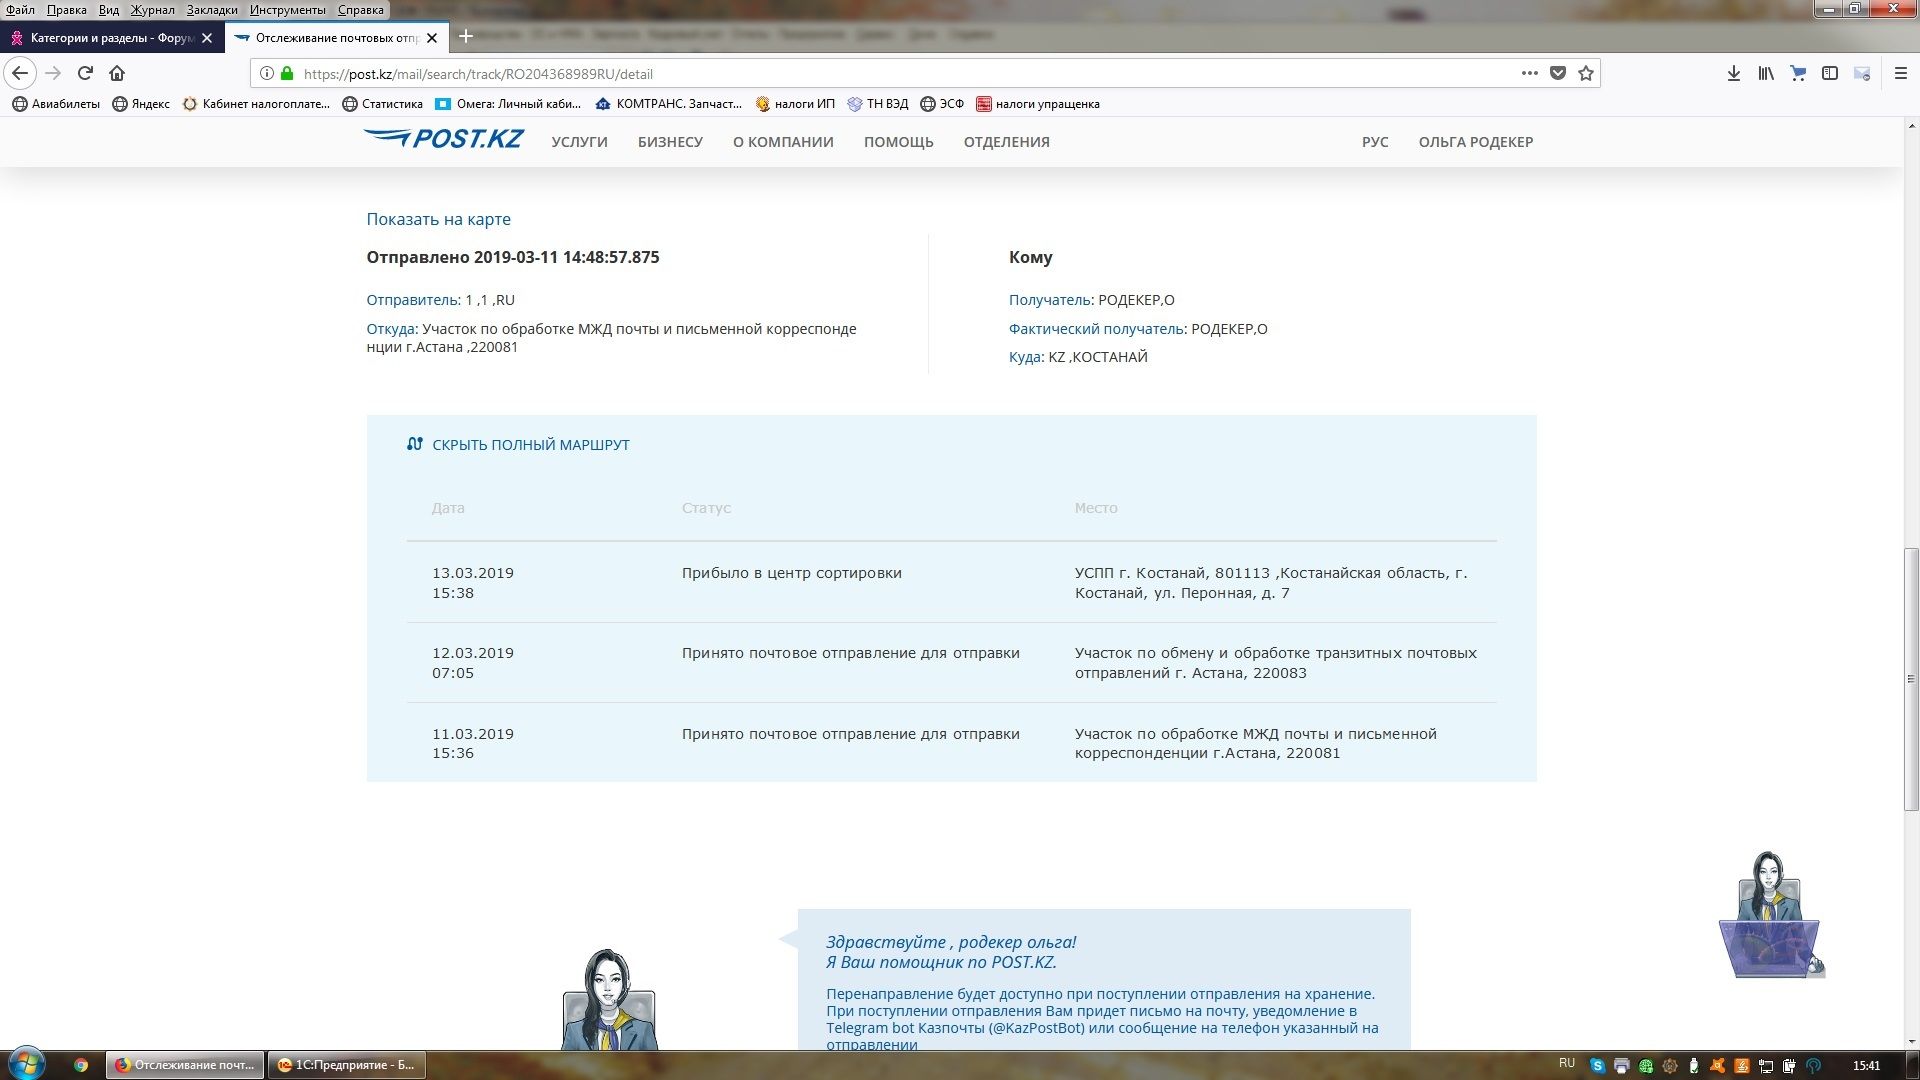
Task: Open the ОЛЬГА РОДЕКЕР account menu
Action: 1475,142
